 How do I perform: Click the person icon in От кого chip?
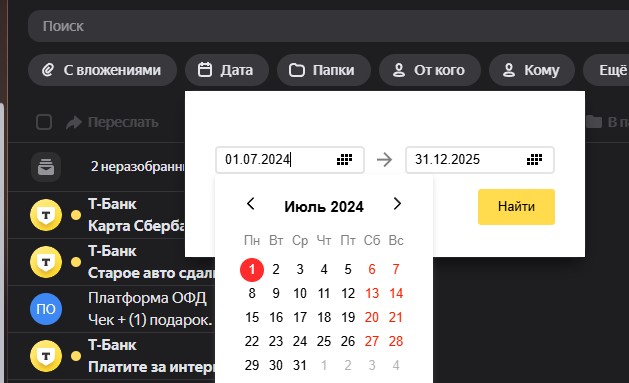[x=399, y=70]
